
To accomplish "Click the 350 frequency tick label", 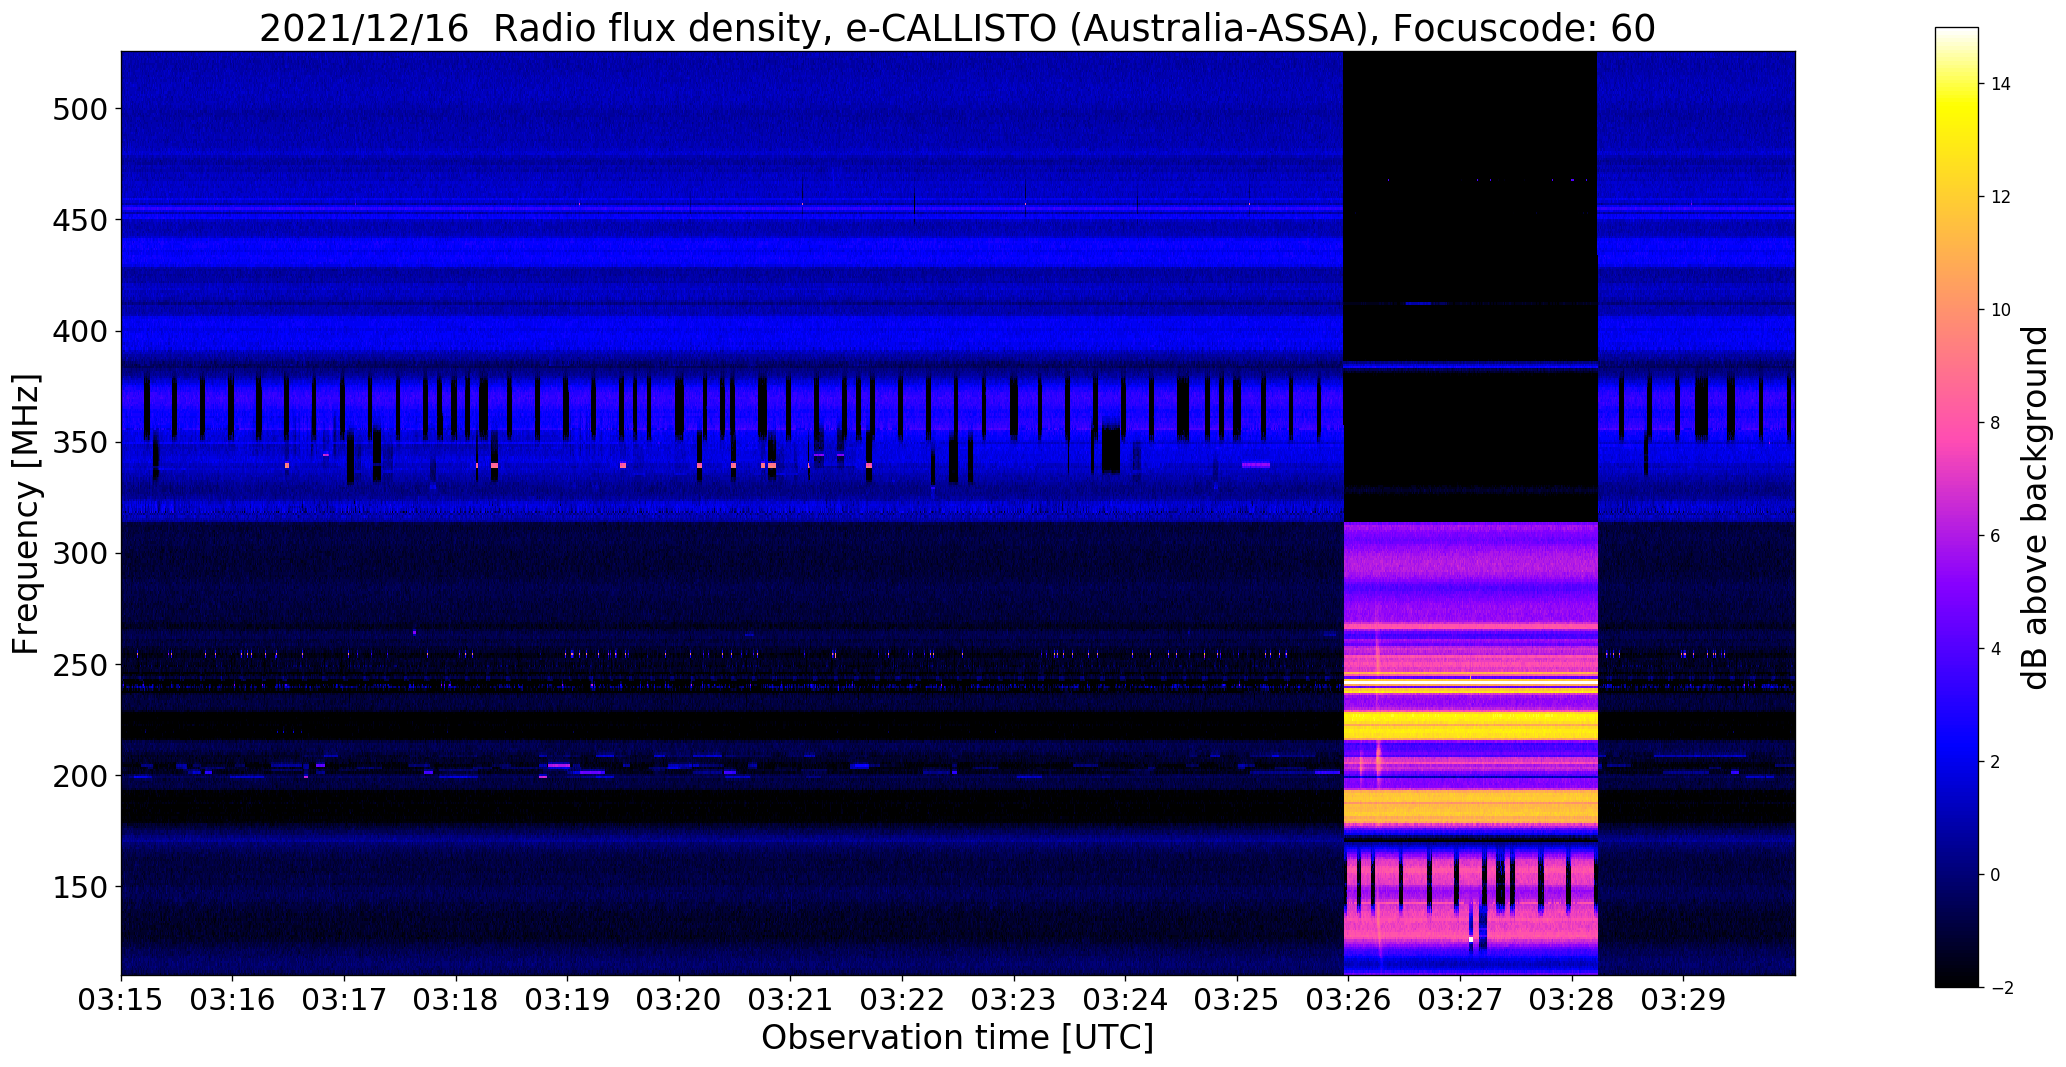I will 80,442.
